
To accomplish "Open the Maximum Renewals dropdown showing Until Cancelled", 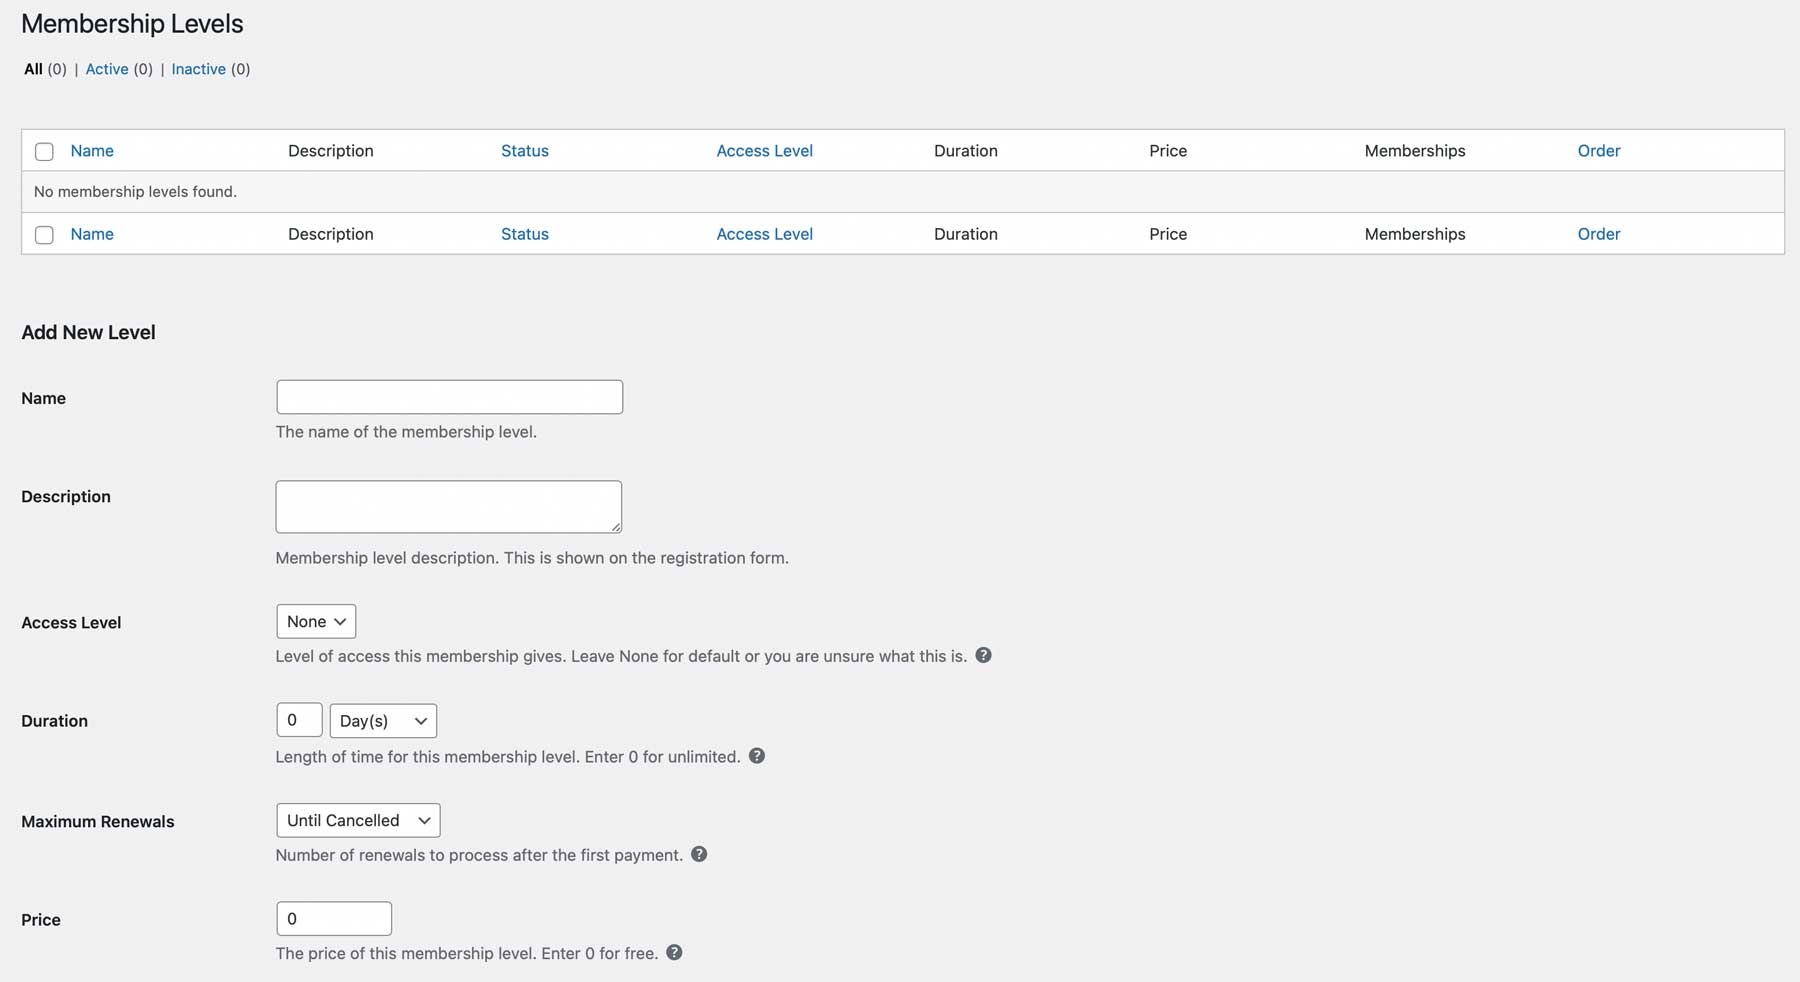I will [357, 820].
